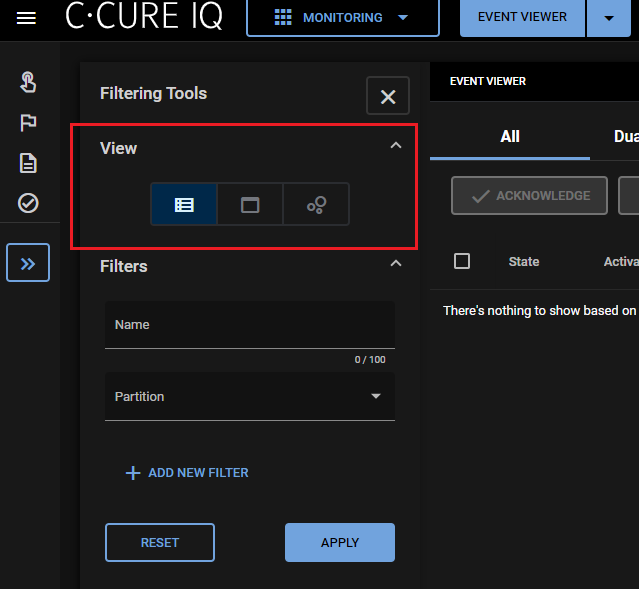Select the All tab

tap(510, 137)
